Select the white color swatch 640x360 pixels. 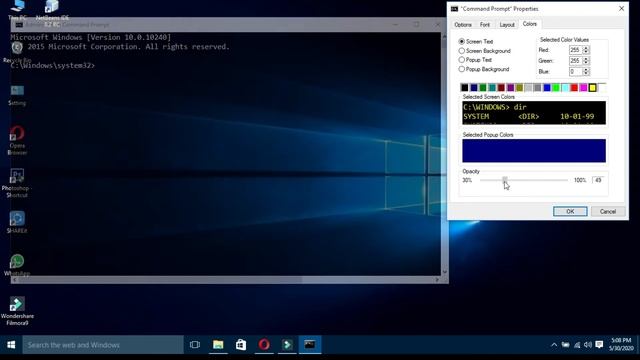click(x=602, y=87)
